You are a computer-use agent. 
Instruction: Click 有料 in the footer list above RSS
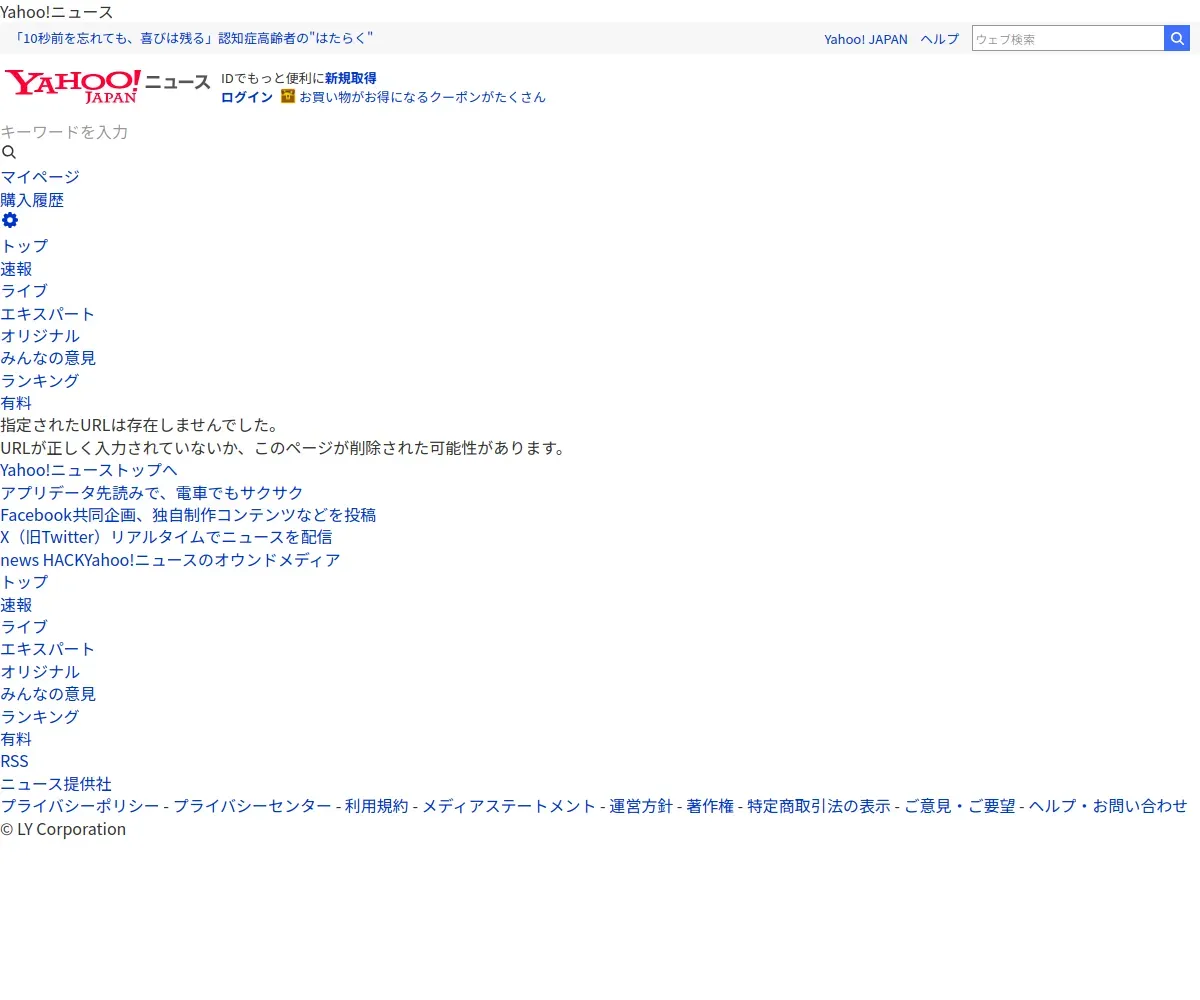[x=16, y=739]
